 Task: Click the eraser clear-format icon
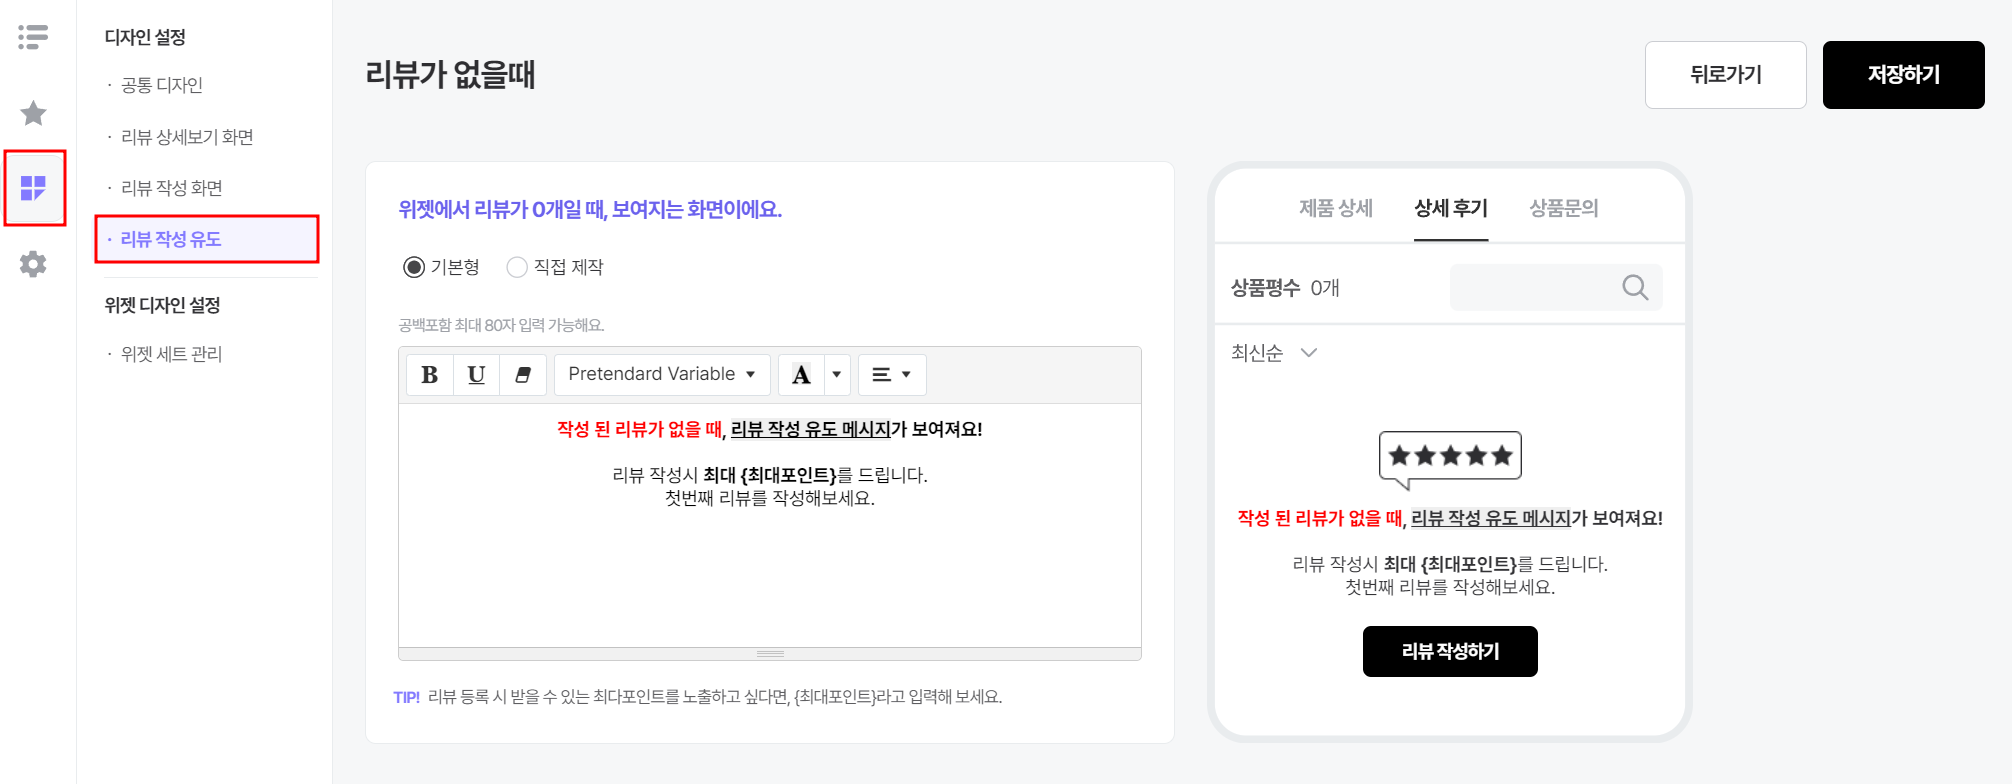coord(523,374)
